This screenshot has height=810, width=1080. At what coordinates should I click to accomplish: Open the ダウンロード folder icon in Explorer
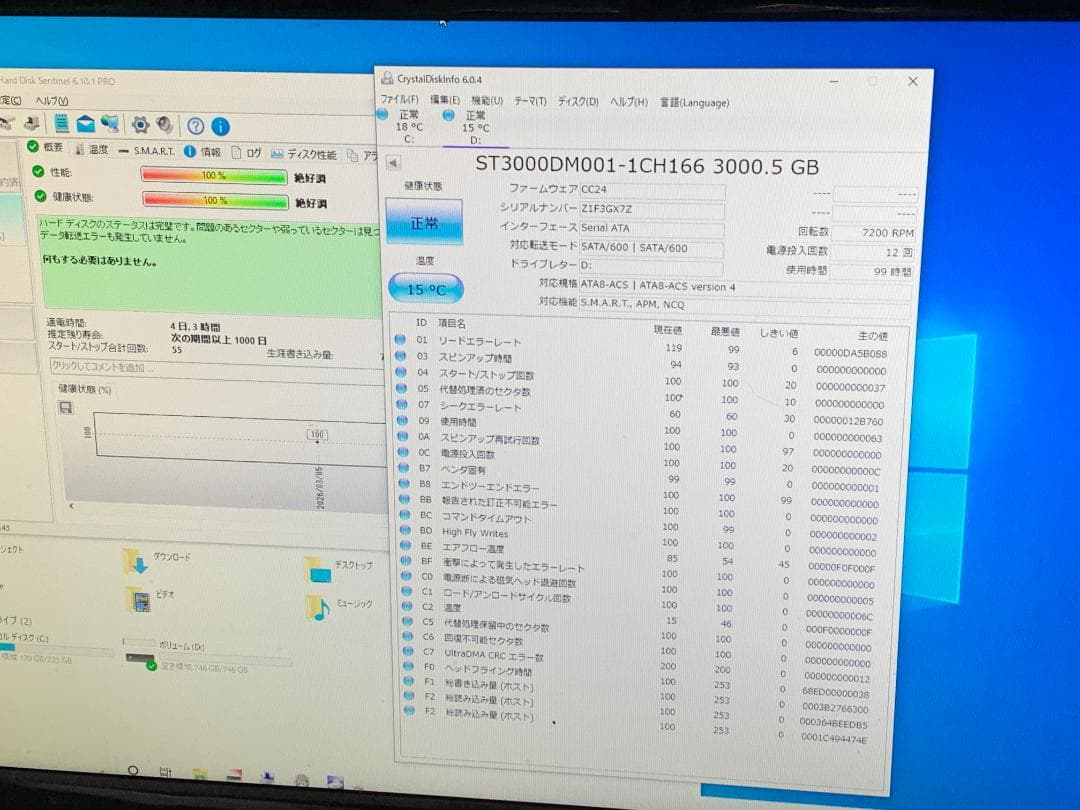136,561
